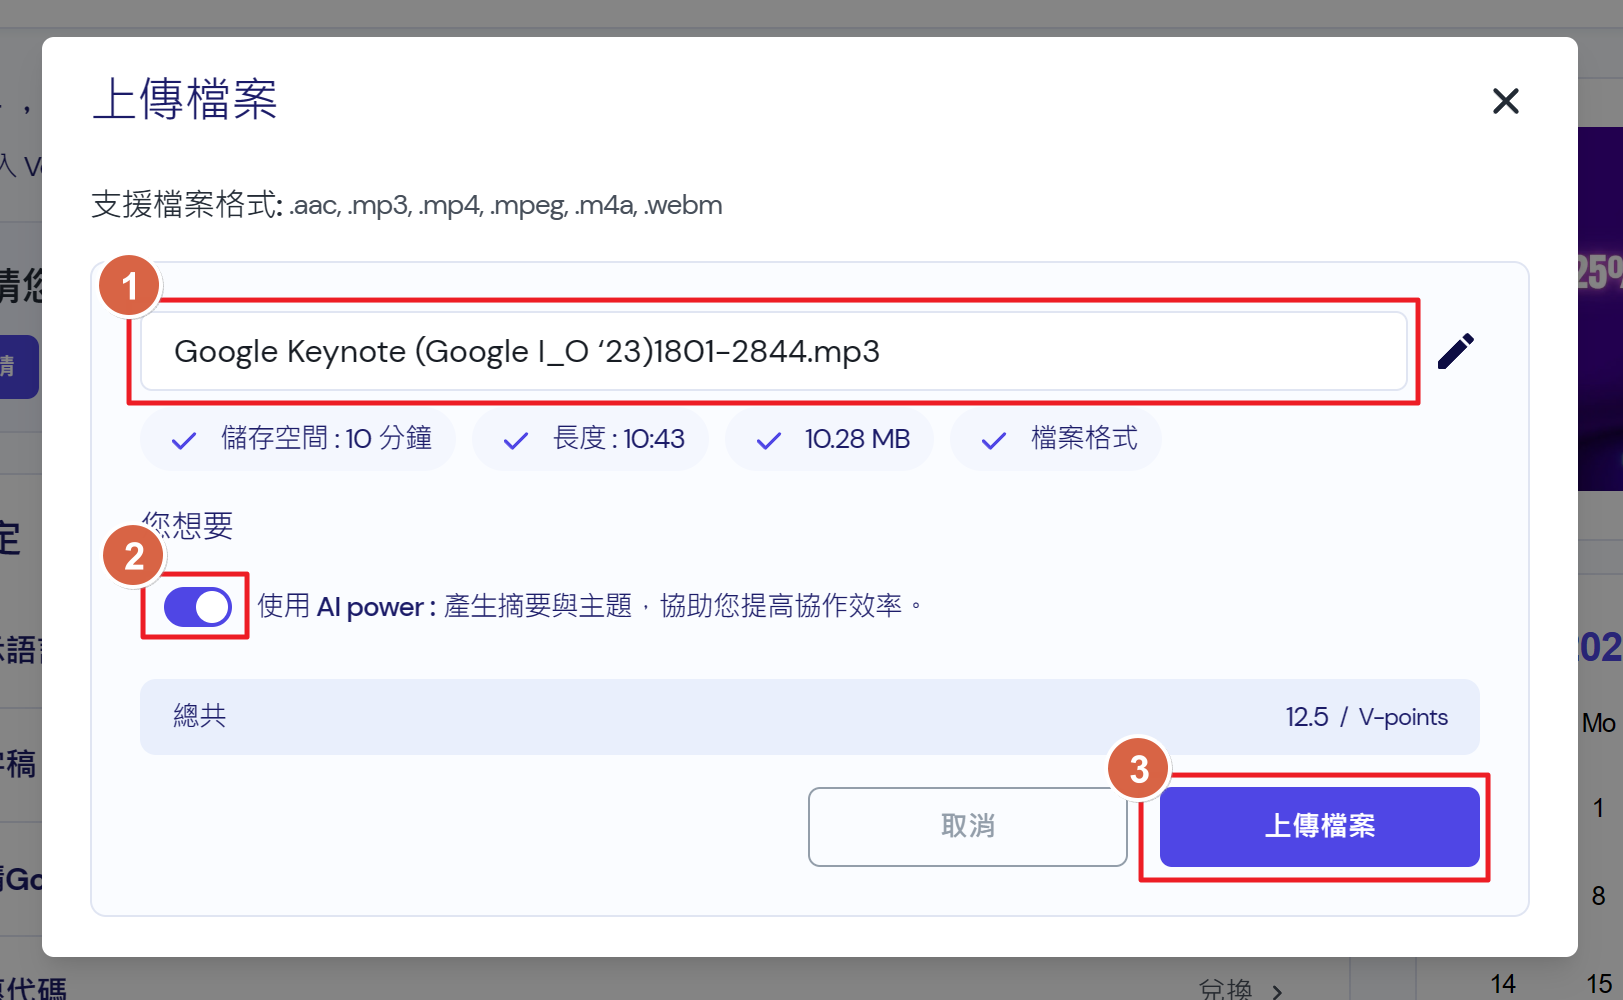The image size is (1623, 1000).
Task: Click the AI power description text
Action: pos(590,607)
